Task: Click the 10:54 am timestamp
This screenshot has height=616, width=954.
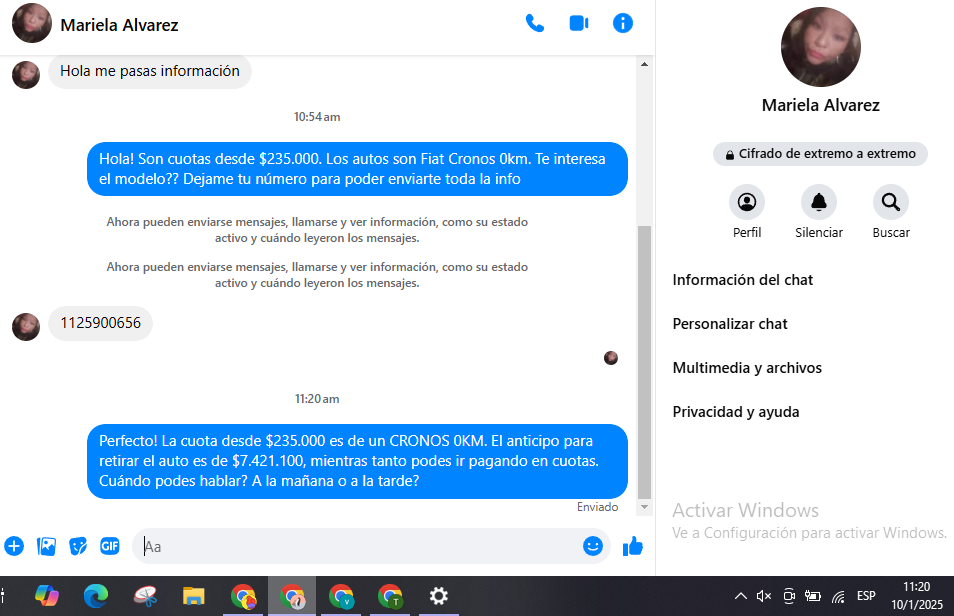Action: point(317,117)
